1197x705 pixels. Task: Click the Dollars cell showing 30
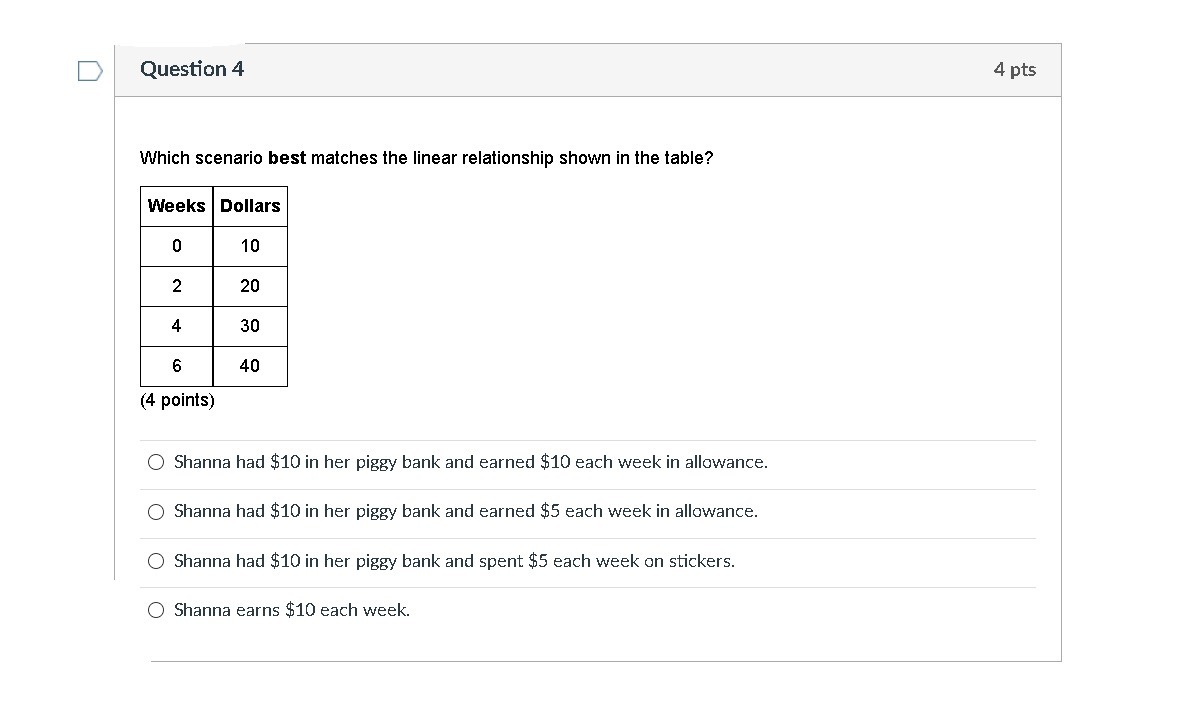coord(250,326)
